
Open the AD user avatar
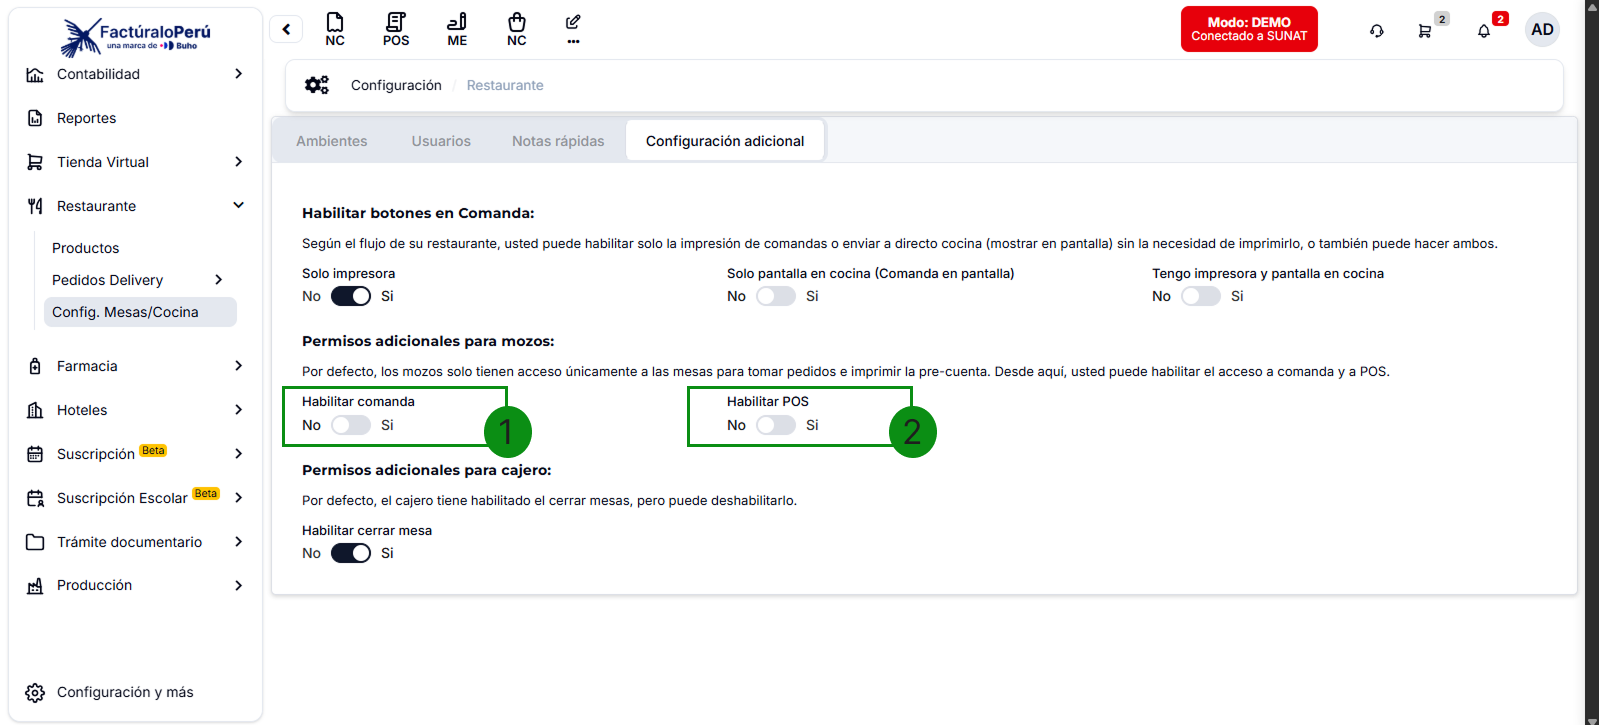point(1542,30)
